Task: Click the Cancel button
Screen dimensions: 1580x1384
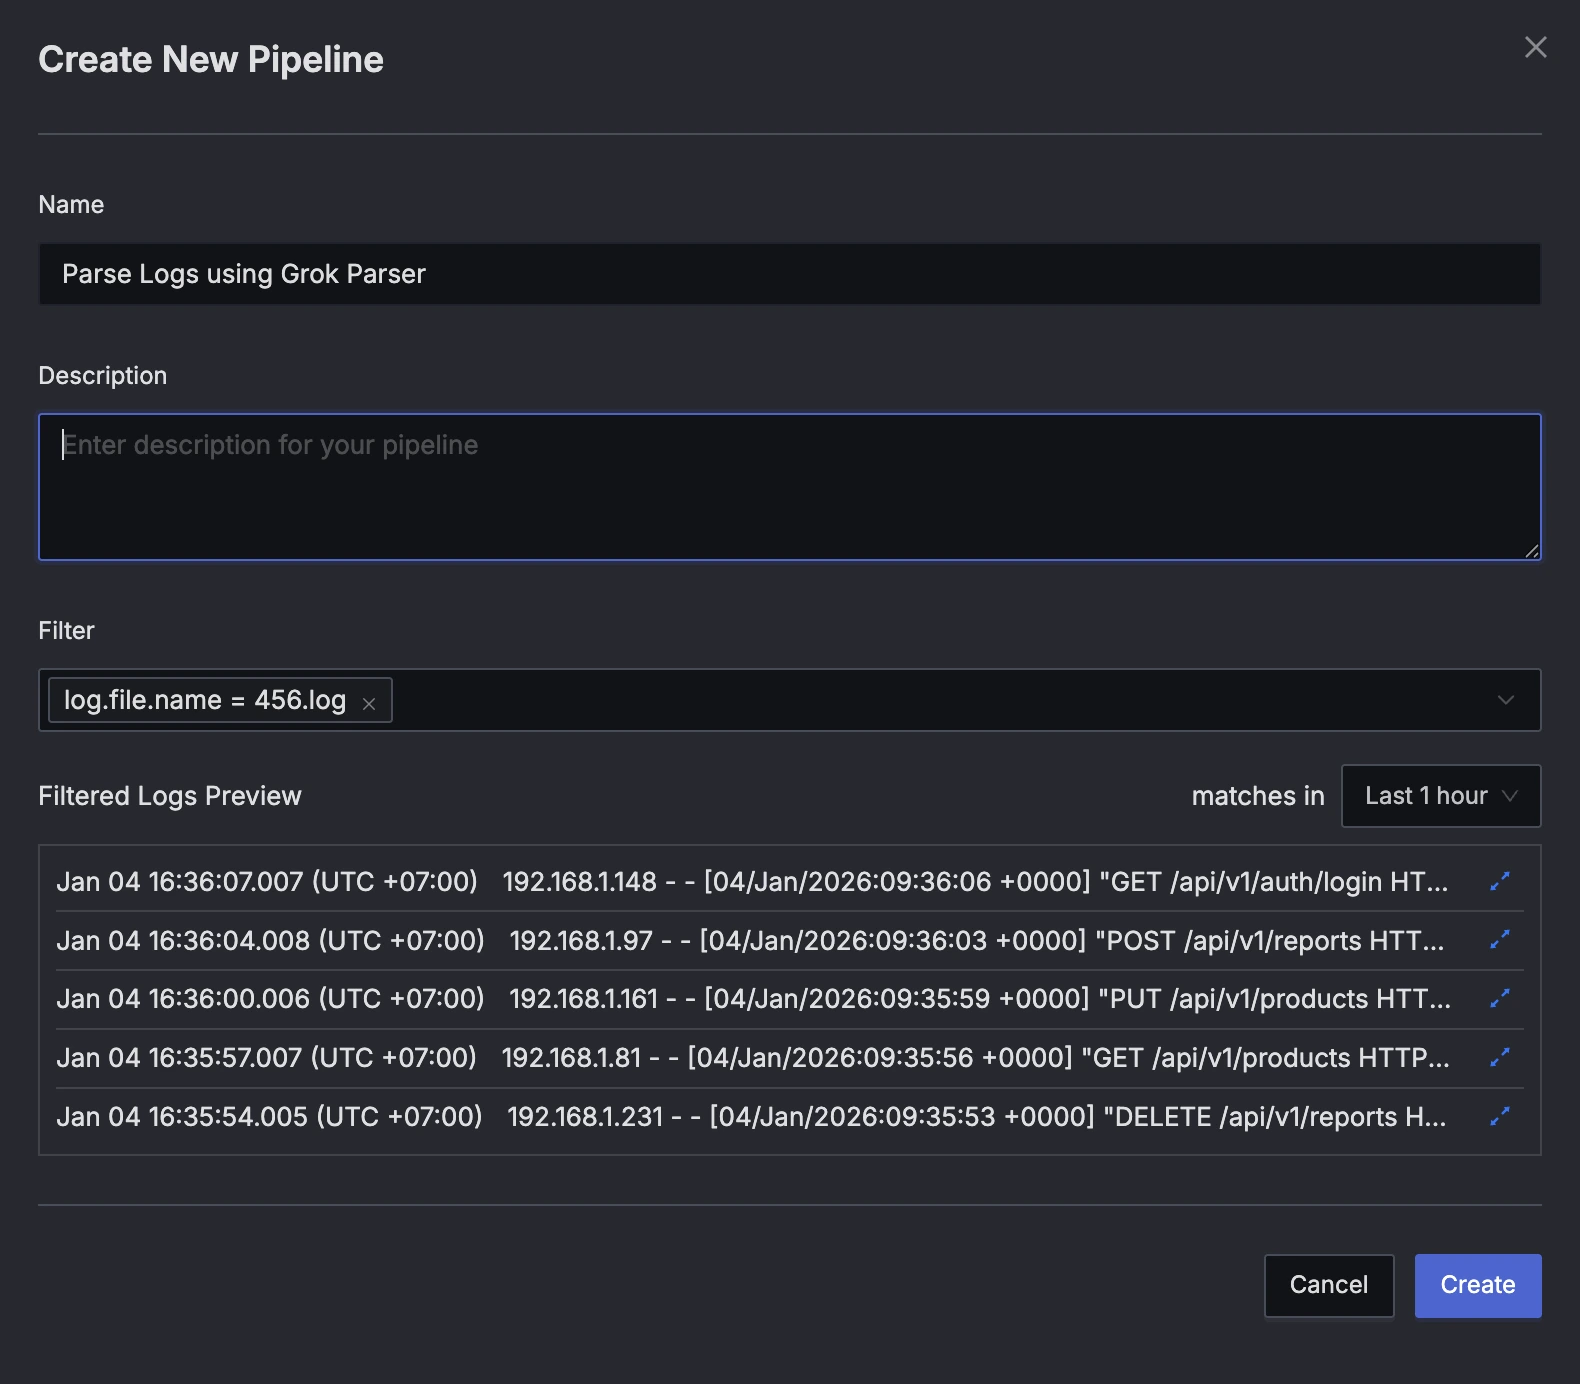Action: coord(1328,1285)
